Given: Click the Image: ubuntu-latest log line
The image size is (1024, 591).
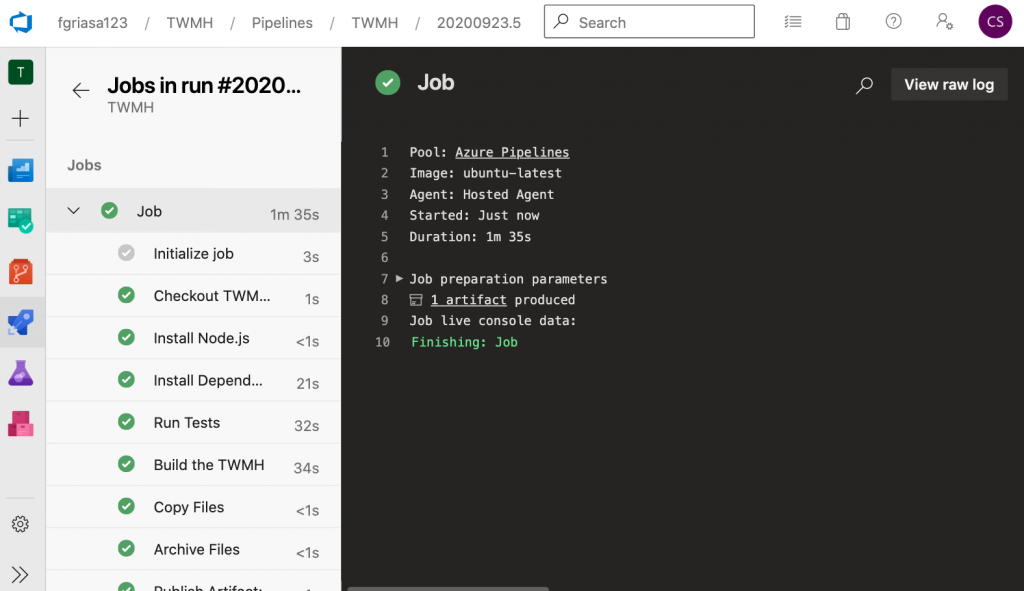Looking at the screenshot, I should tap(485, 173).
